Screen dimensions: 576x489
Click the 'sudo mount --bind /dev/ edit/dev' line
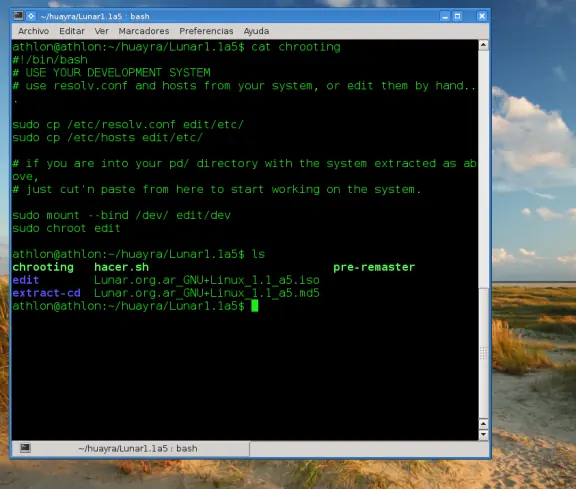tap(121, 215)
